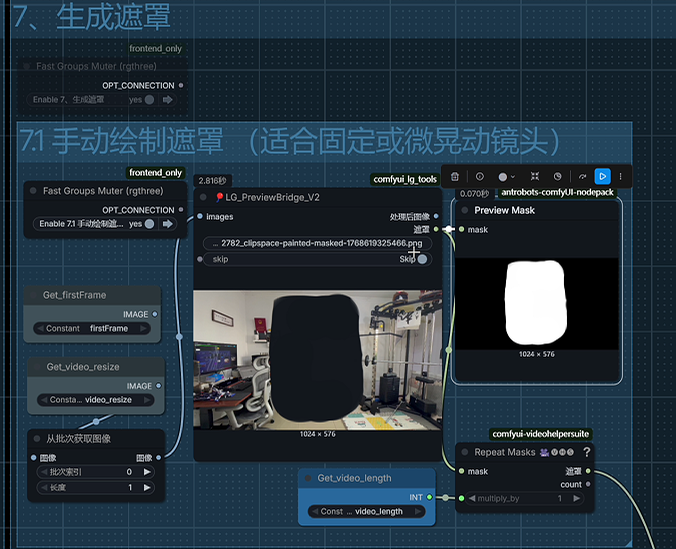Open the three-dot more options menu

620,176
